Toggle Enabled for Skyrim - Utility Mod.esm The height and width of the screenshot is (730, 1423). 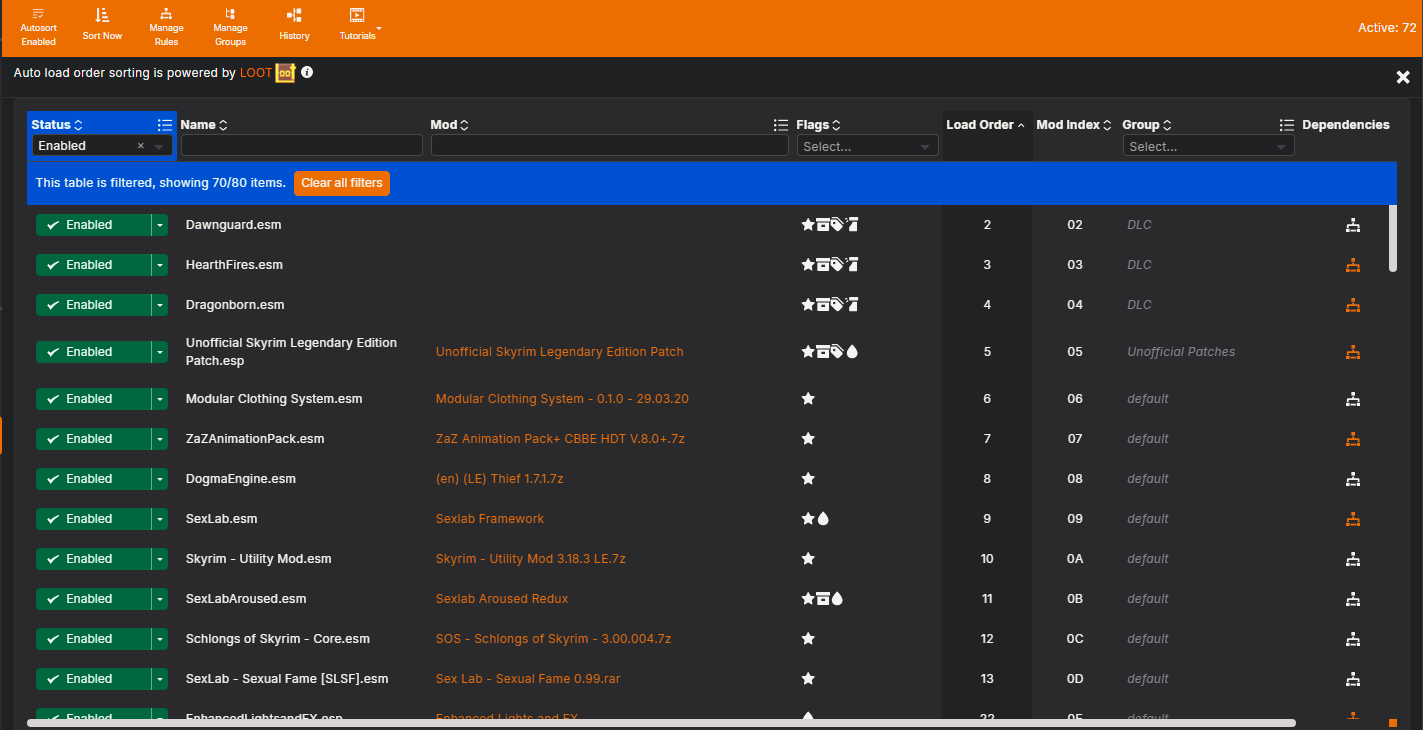pos(92,559)
